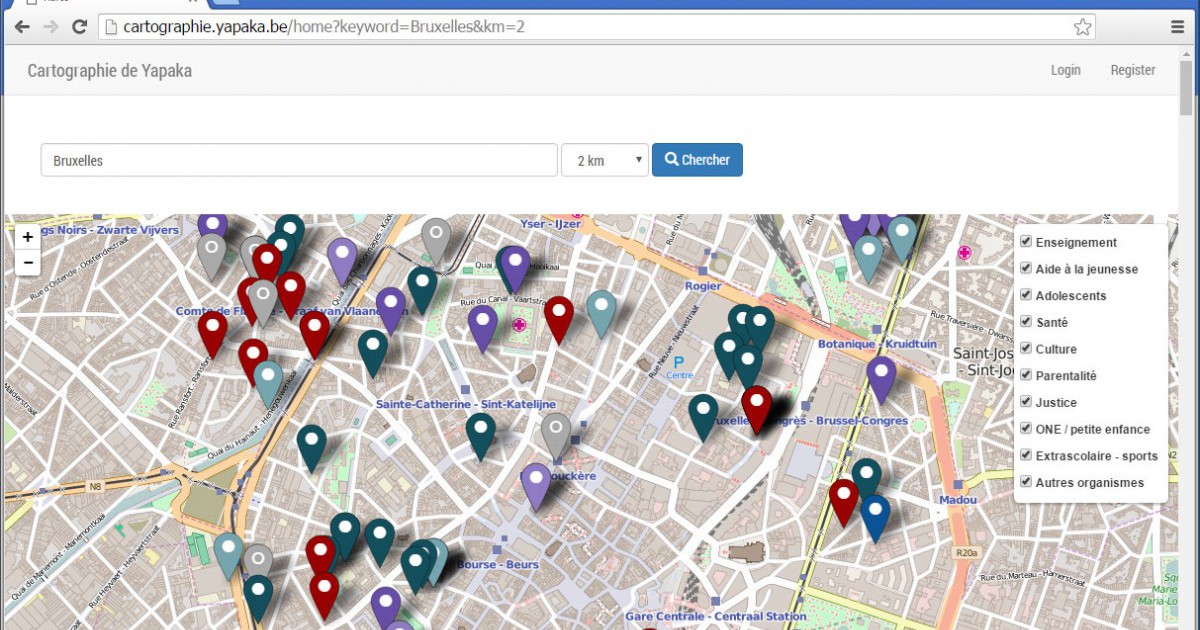Viewport: 1200px width, 630px height.
Task: Uncheck ONE / petite enfance filter
Action: (x=1025, y=428)
